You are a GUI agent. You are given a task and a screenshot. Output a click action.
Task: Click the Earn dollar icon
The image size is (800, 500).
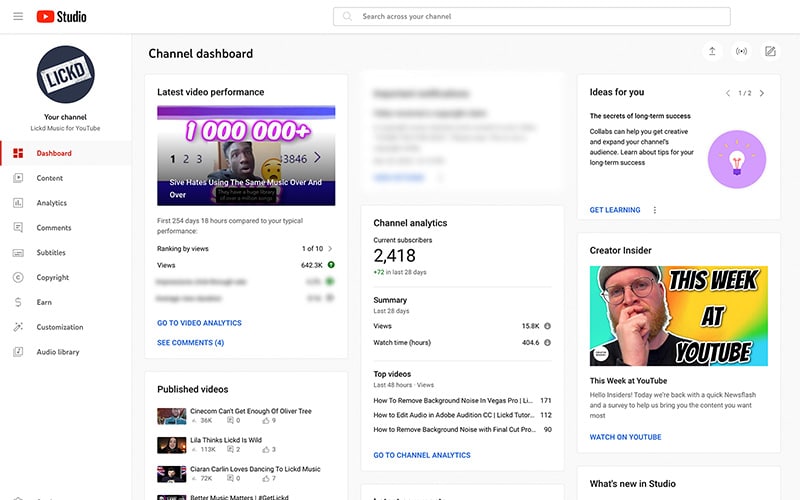pos(18,302)
